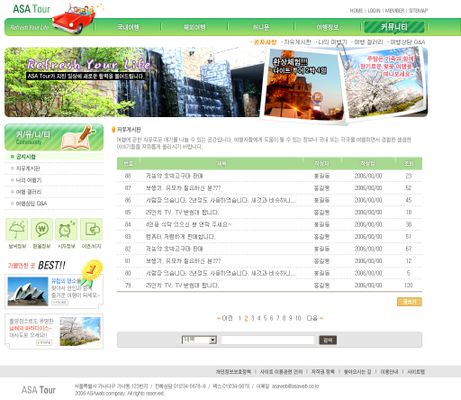The height and width of the screenshot is (400, 461).
Task: Select 여행상담 Q&A in the left sidebar
Action: pyautogui.click(x=31, y=203)
